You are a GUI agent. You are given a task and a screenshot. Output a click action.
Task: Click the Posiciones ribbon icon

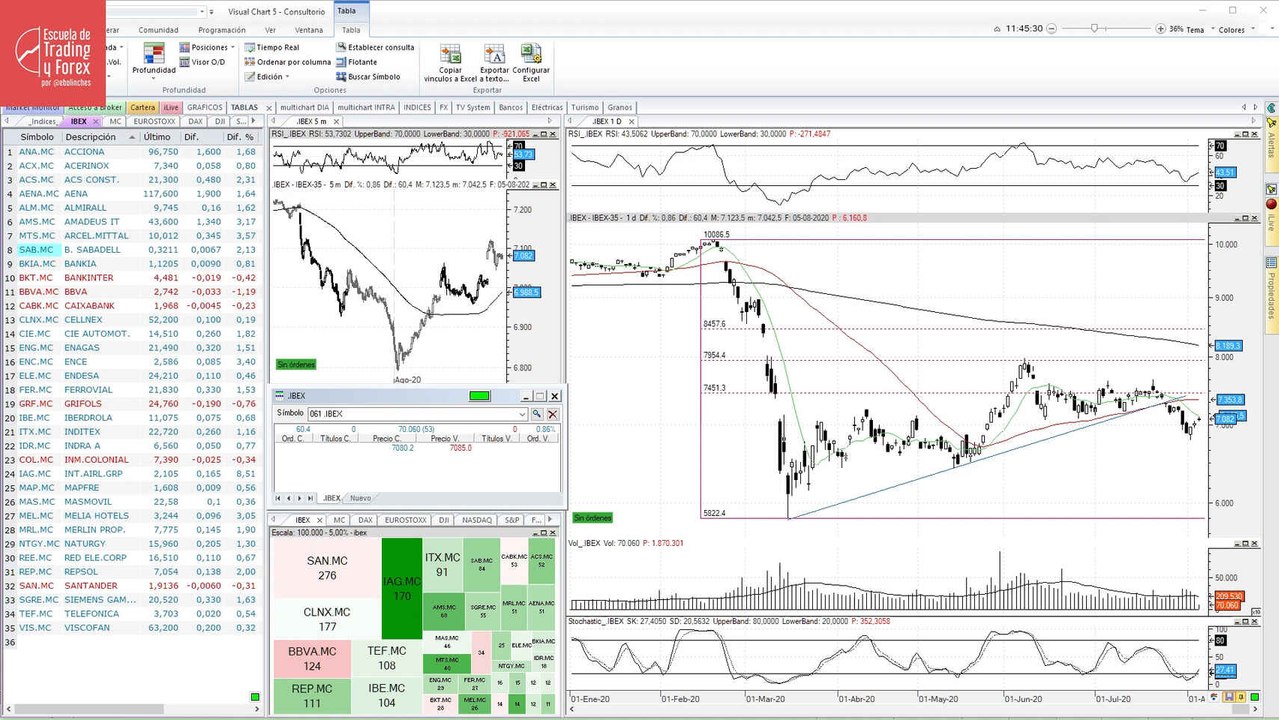[185, 47]
